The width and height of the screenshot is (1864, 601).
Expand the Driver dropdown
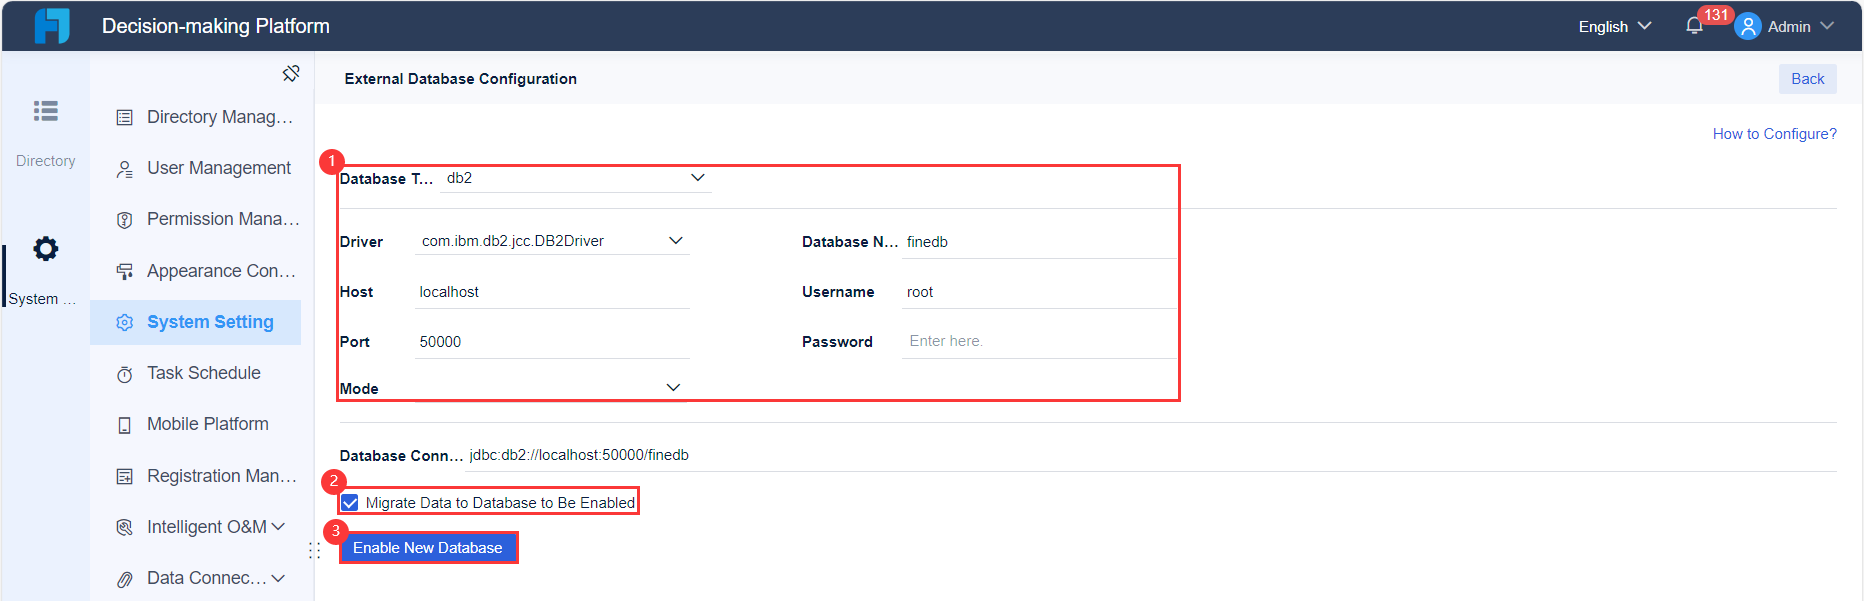pyautogui.click(x=675, y=241)
